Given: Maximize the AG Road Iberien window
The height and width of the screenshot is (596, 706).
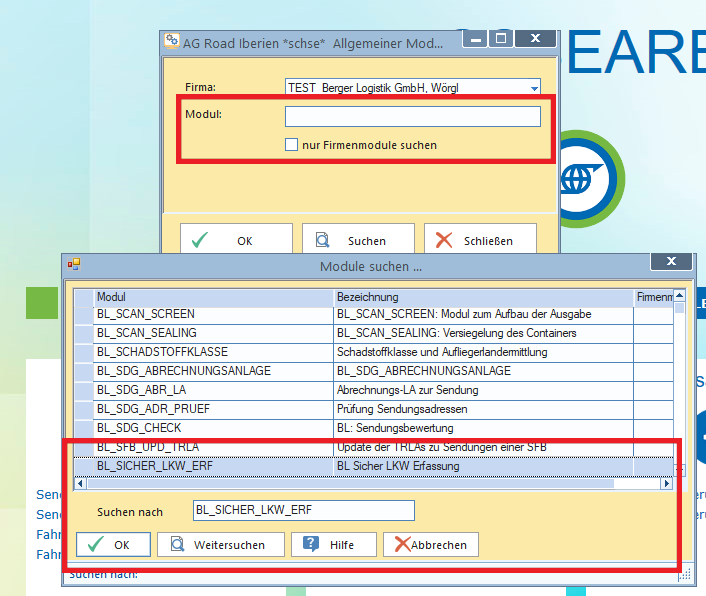Looking at the screenshot, I should [501, 39].
